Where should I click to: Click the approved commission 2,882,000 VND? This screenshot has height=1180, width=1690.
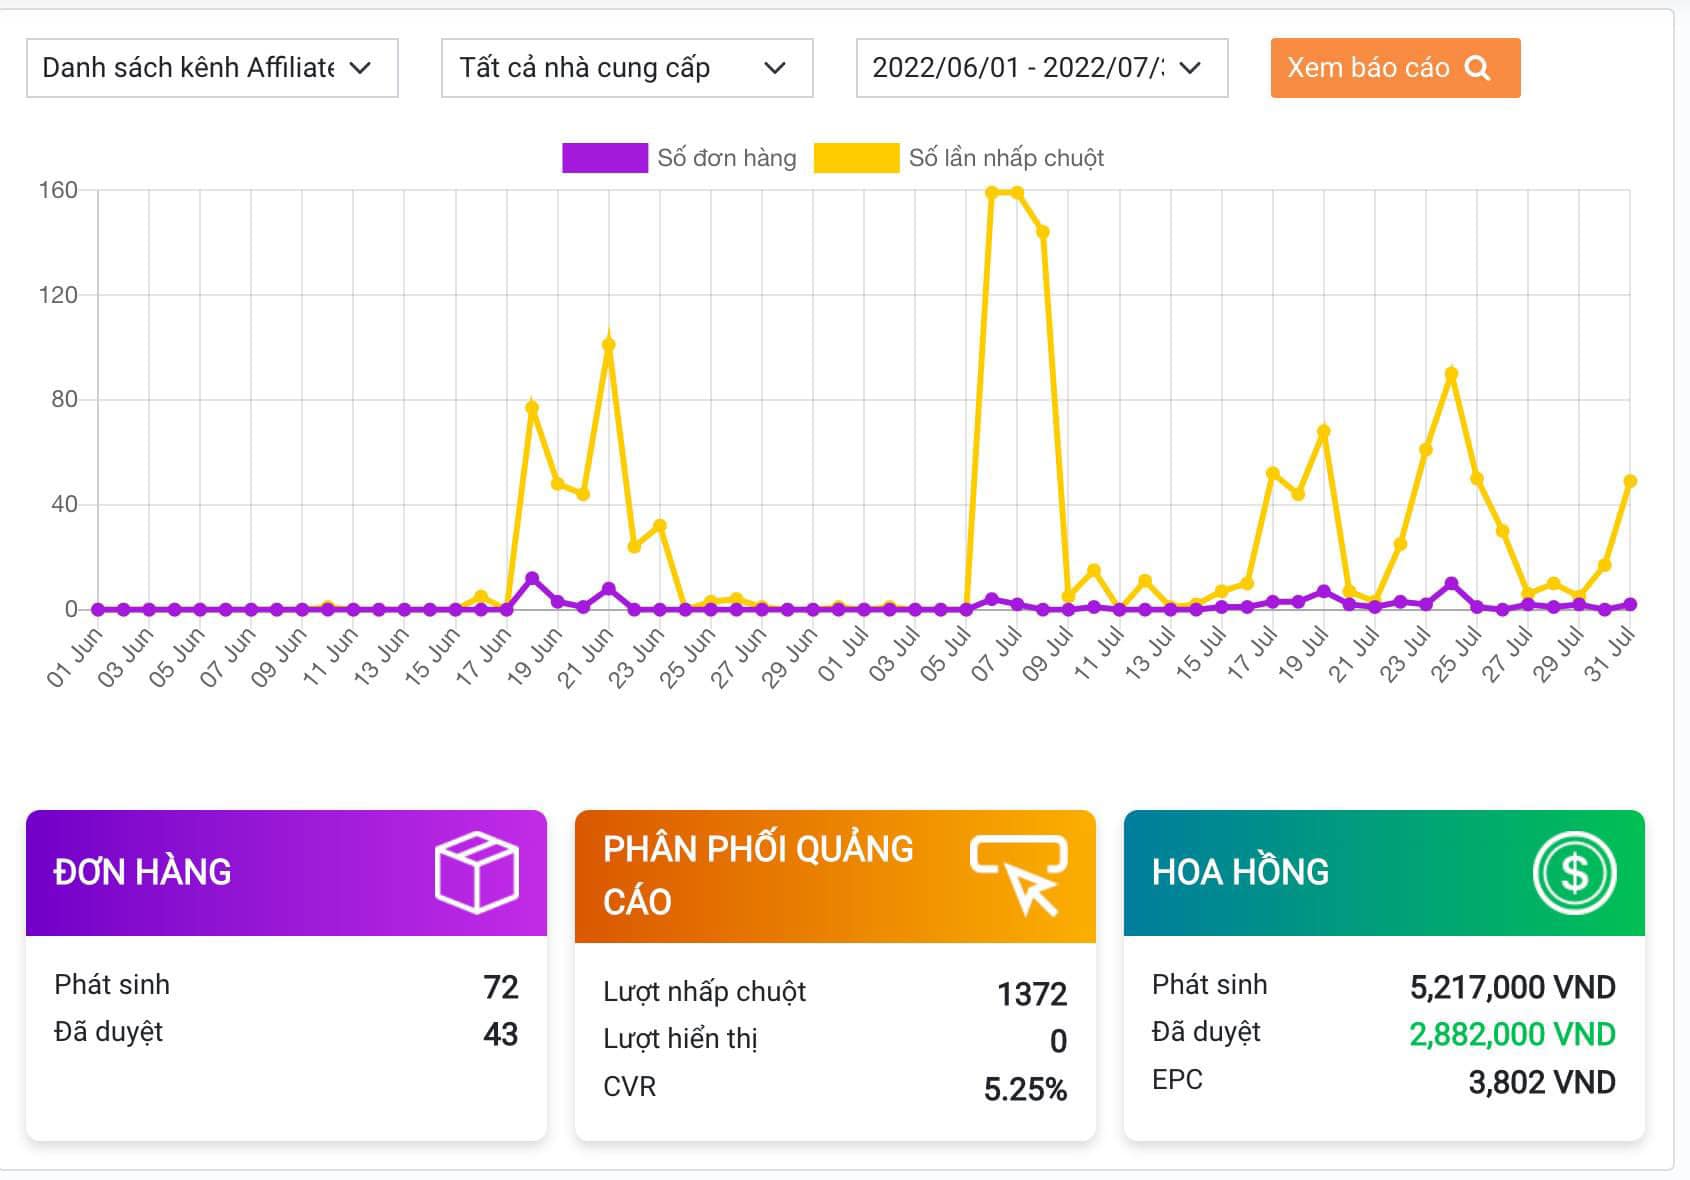coord(1513,1034)
